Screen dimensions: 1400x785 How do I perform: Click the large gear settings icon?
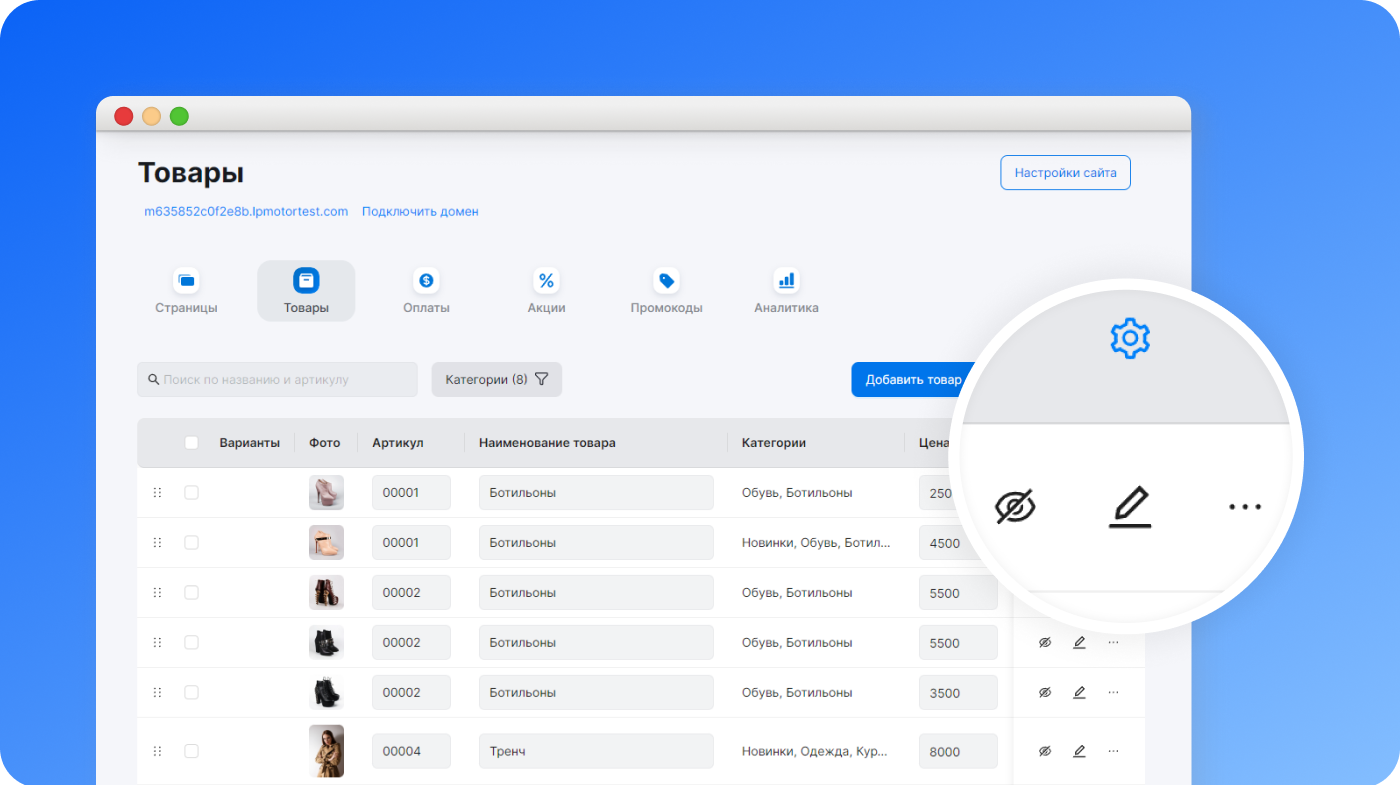point(1130,339)
